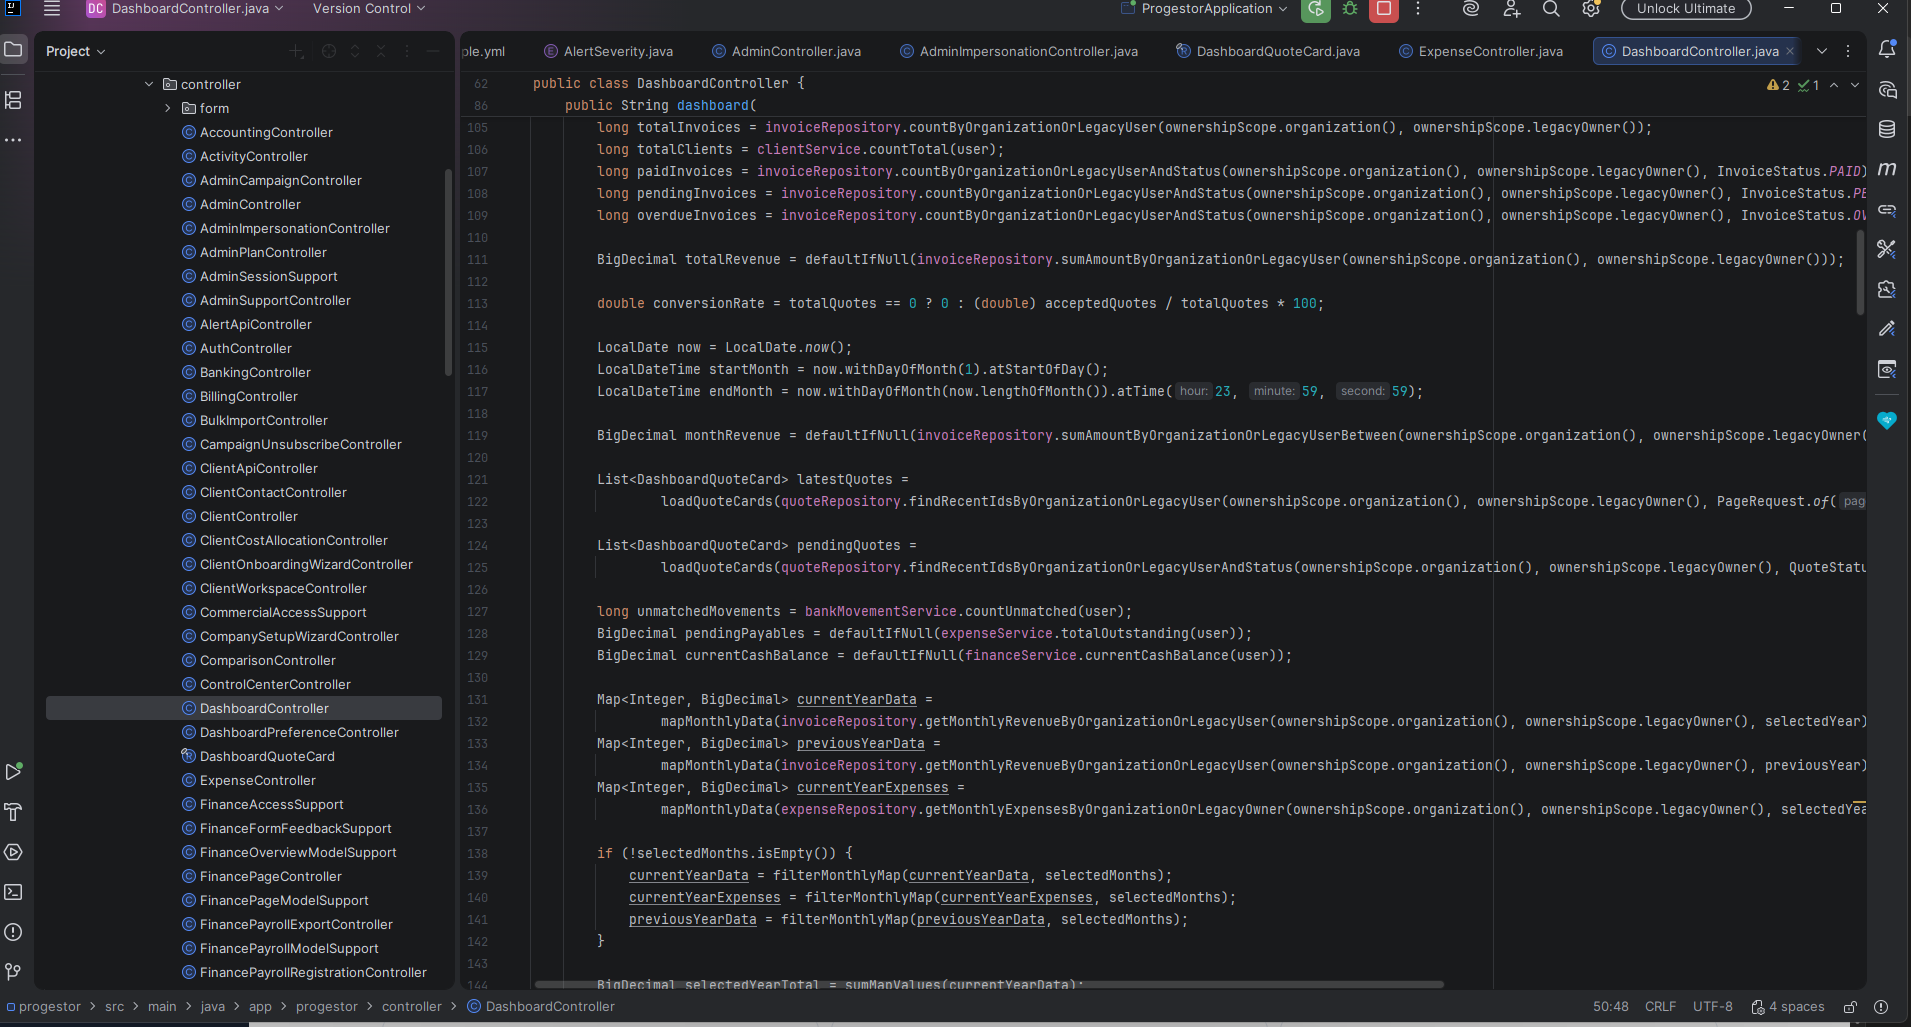Open more run actions three-dot menu
Screen dimensions: 1911x1027
tap(1418, 9)
